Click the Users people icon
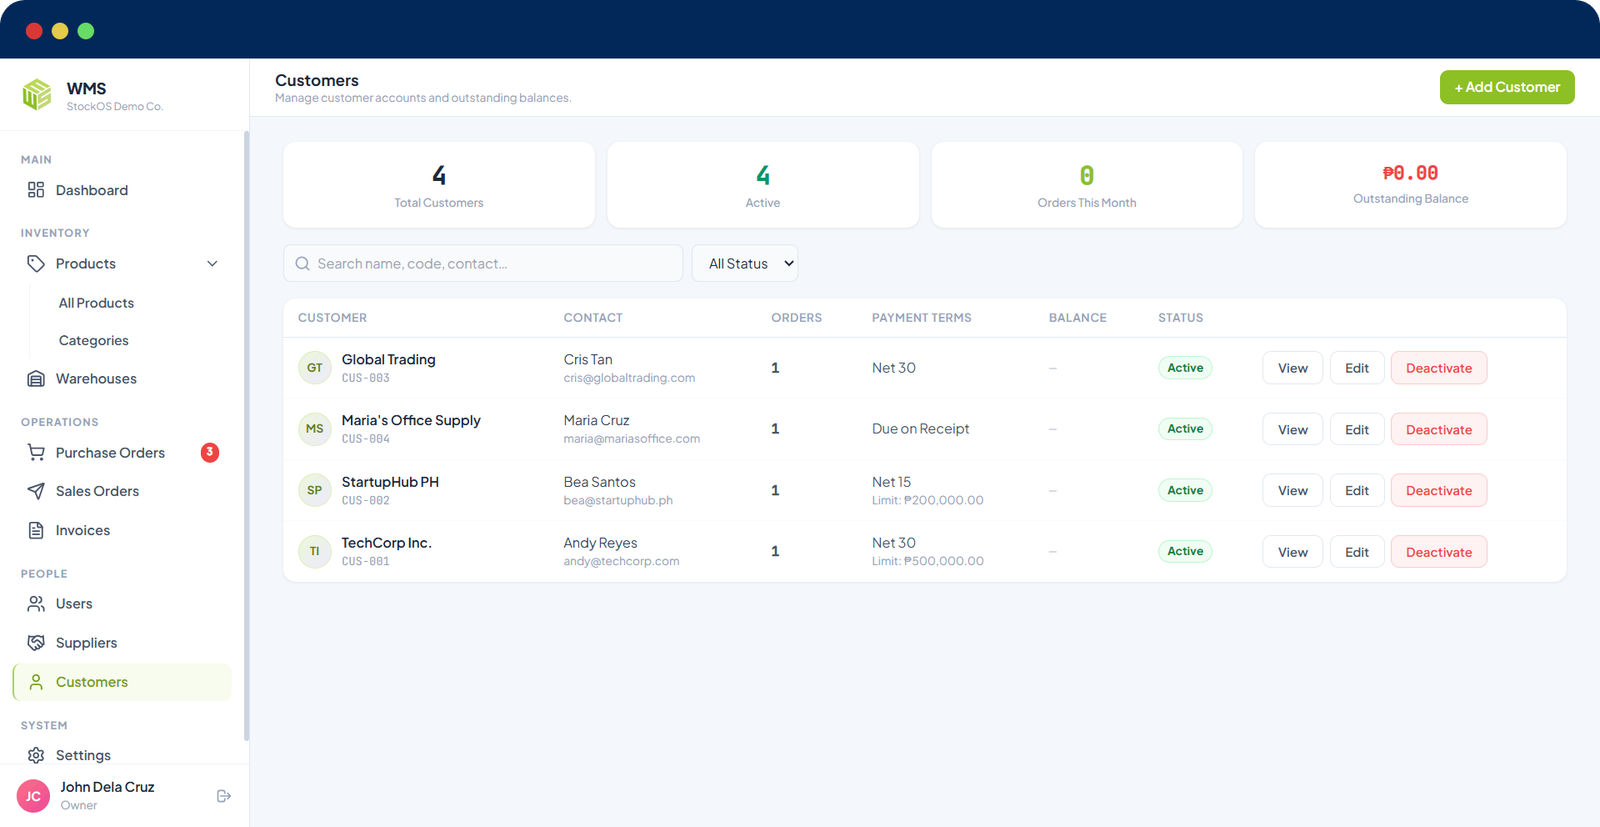Viewport: 1600px width, 827px height. (36, 604)
